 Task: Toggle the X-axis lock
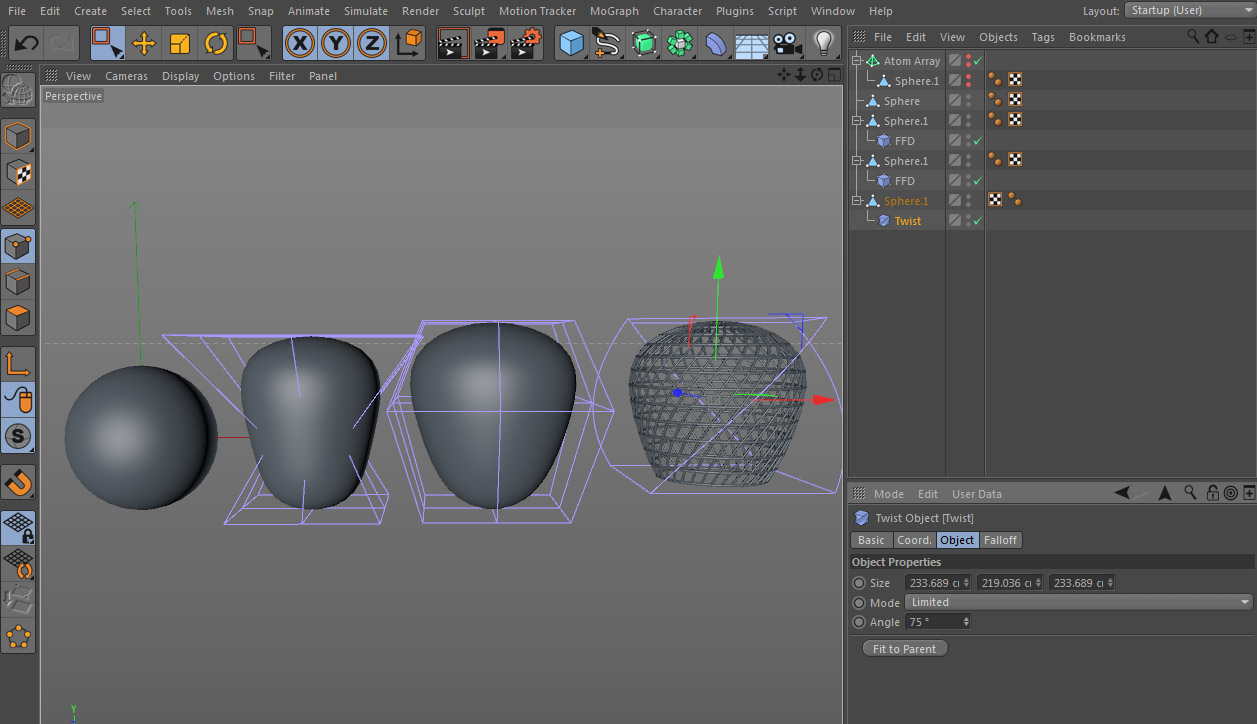point(300,43)
